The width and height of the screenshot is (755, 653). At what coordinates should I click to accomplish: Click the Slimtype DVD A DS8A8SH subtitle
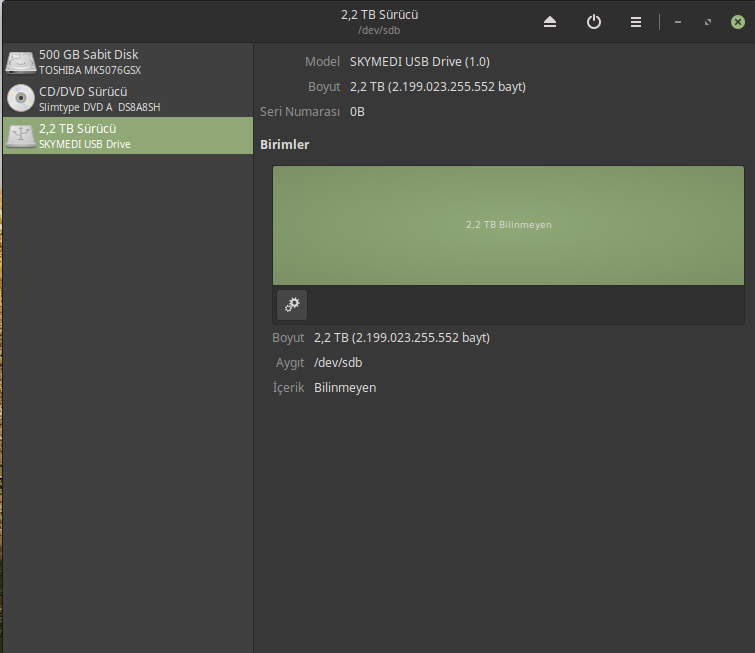[x=100, y=107]
